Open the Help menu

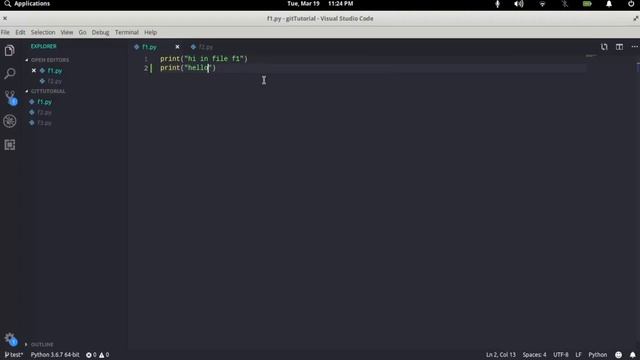point(151,32)
